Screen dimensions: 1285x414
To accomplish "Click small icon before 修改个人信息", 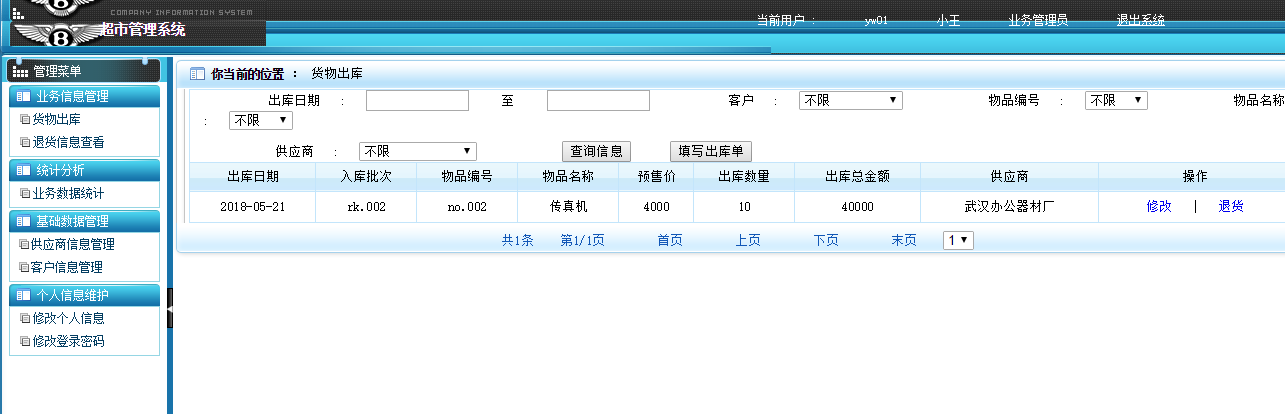I will coord(25,319).
